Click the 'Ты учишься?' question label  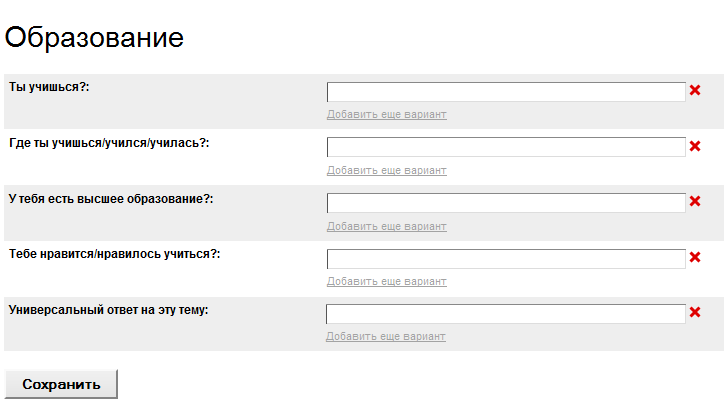click(x=50, y=88)
